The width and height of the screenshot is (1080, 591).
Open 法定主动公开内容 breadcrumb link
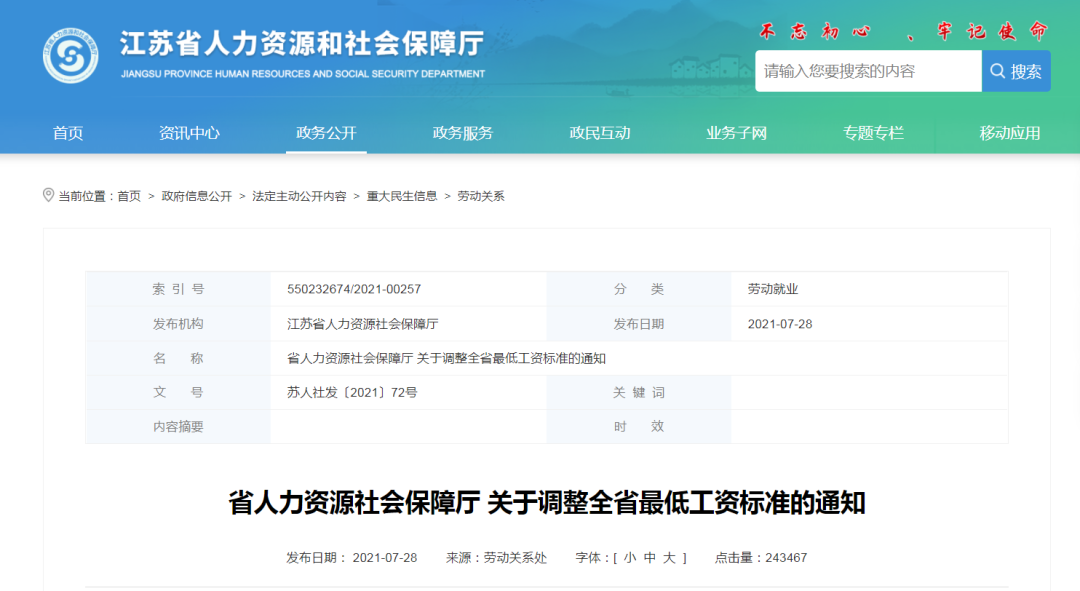coord(299,196)
